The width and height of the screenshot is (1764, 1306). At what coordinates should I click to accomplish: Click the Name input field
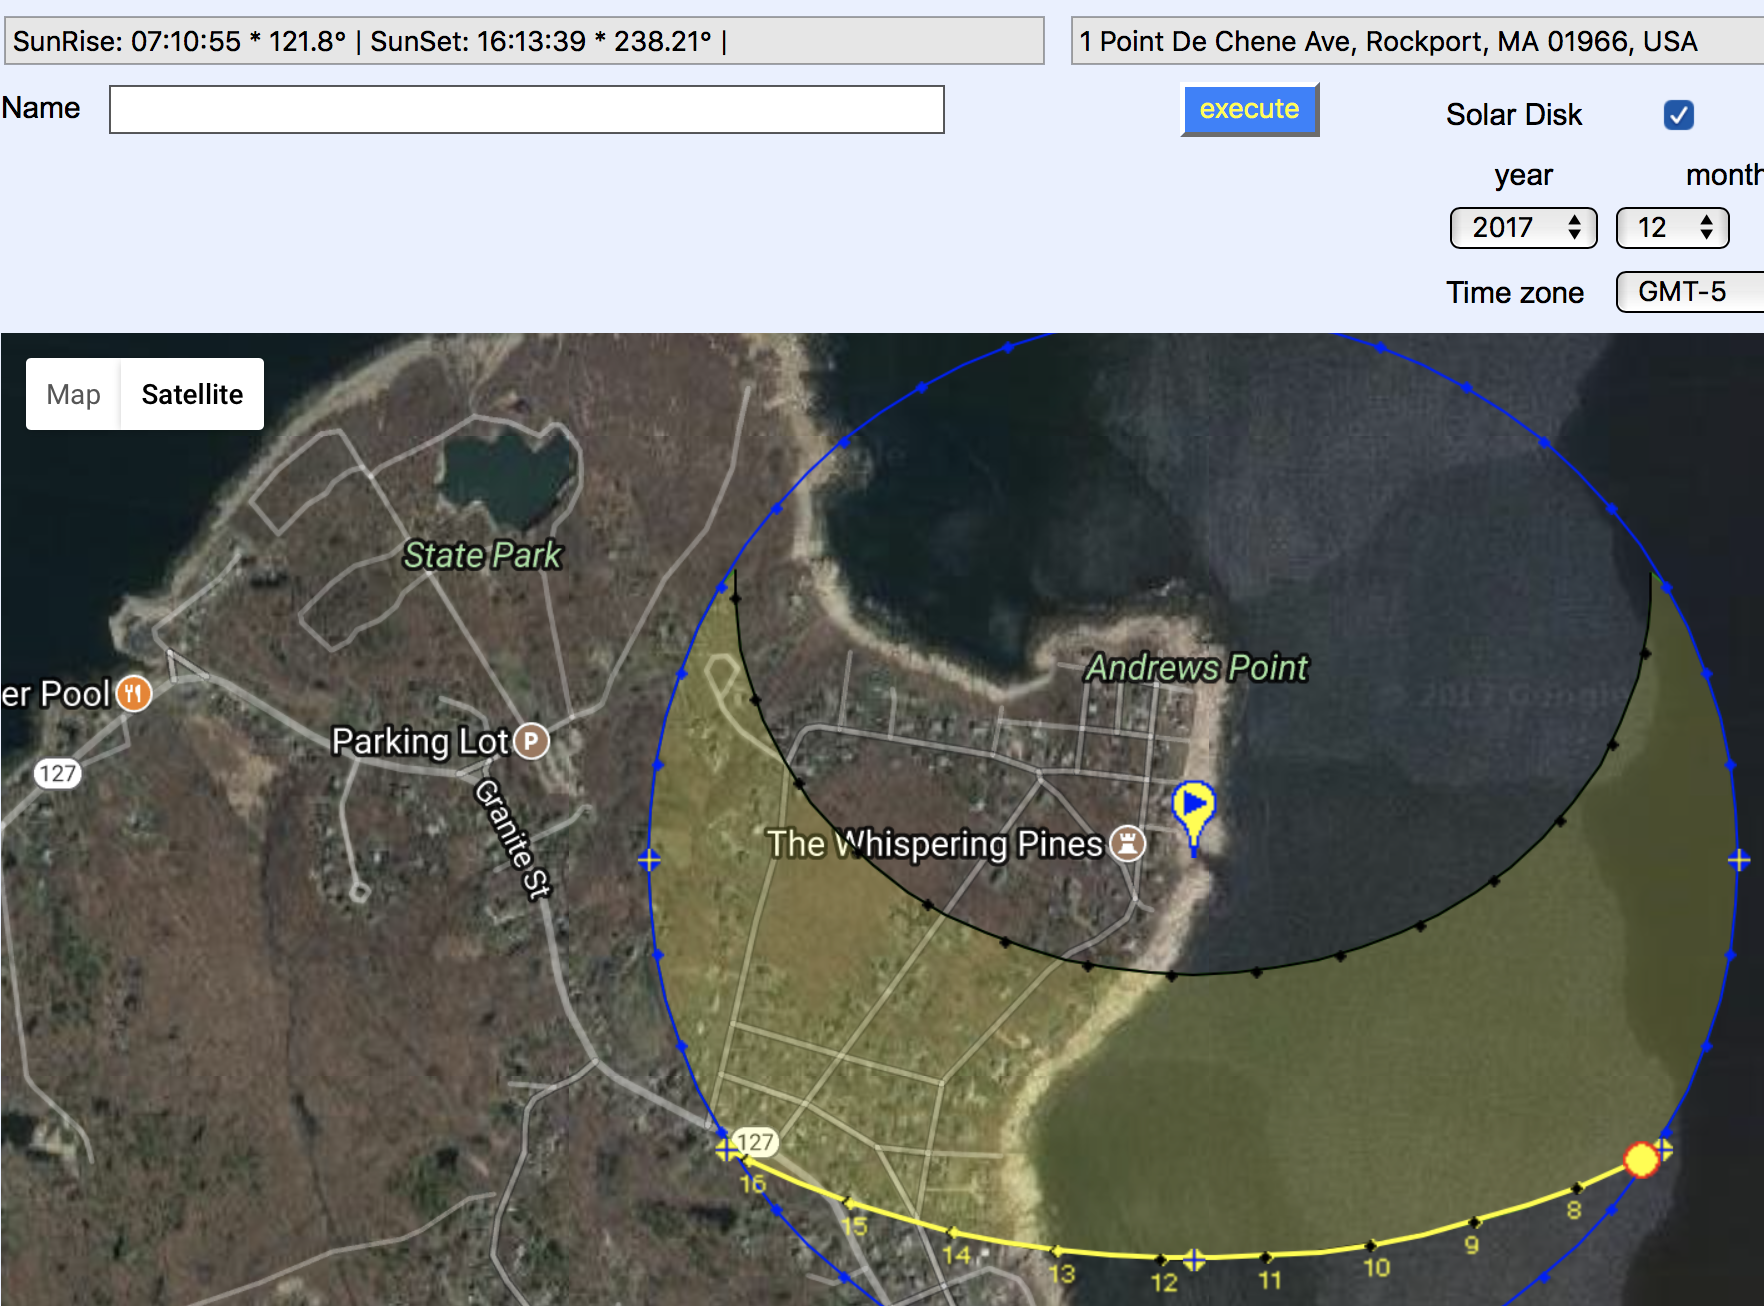[x=526, y=109]
